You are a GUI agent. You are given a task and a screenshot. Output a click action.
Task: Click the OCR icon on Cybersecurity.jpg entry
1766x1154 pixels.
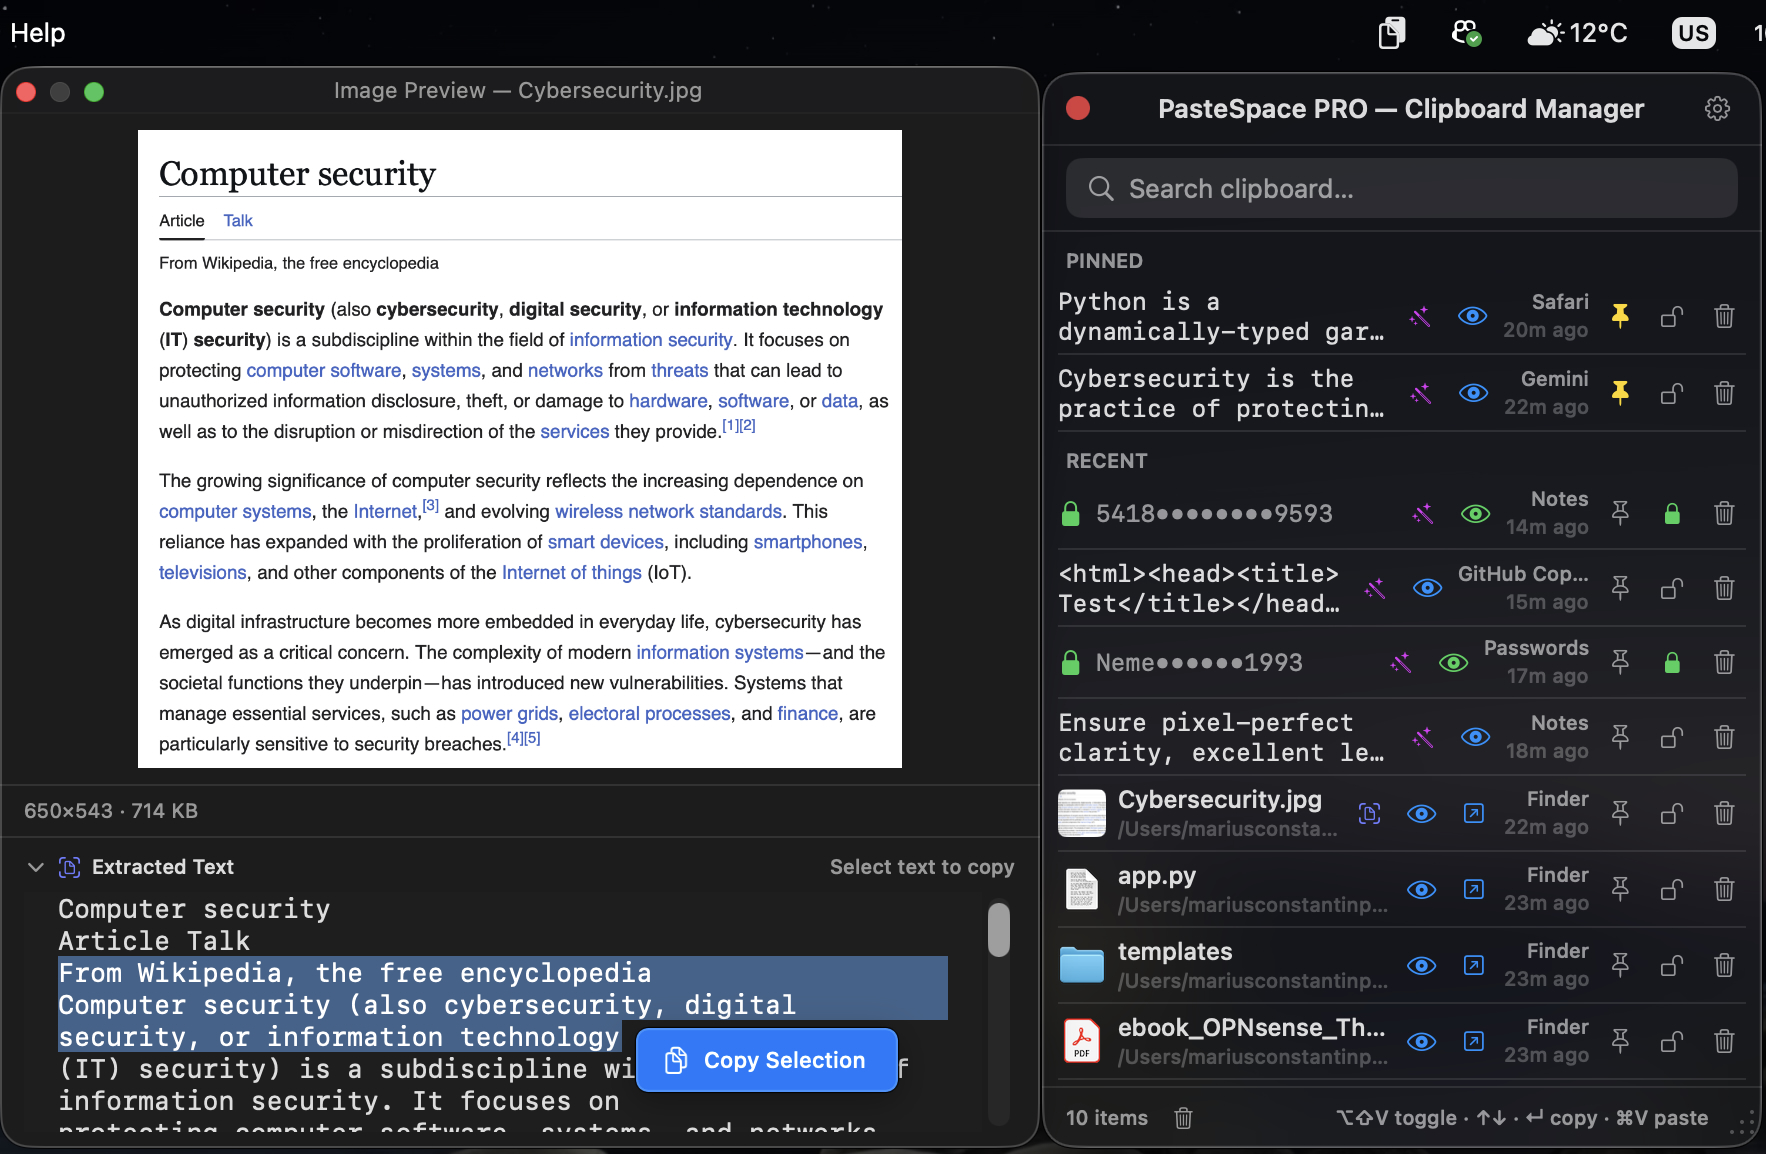point(1370,813)
